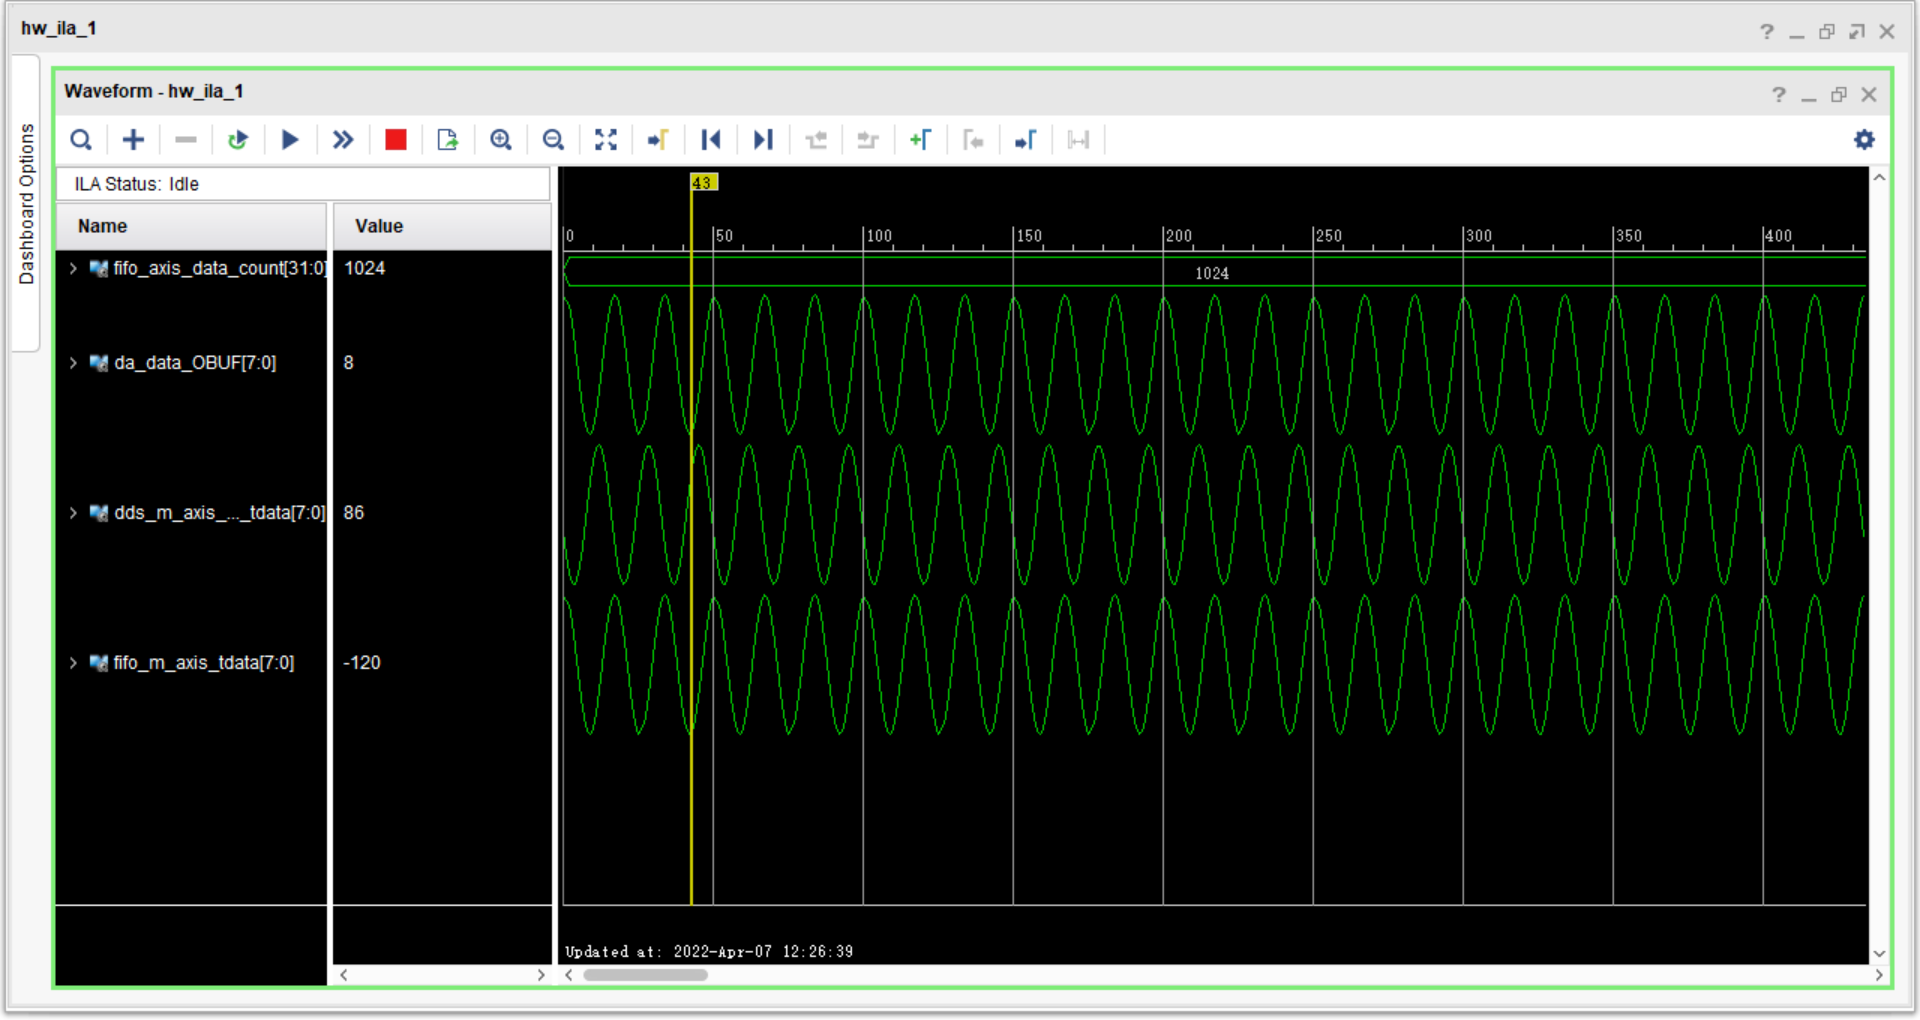1920x1020 pixels.
Task: Click value pane scroll left arrow
Action: (343, 975)
